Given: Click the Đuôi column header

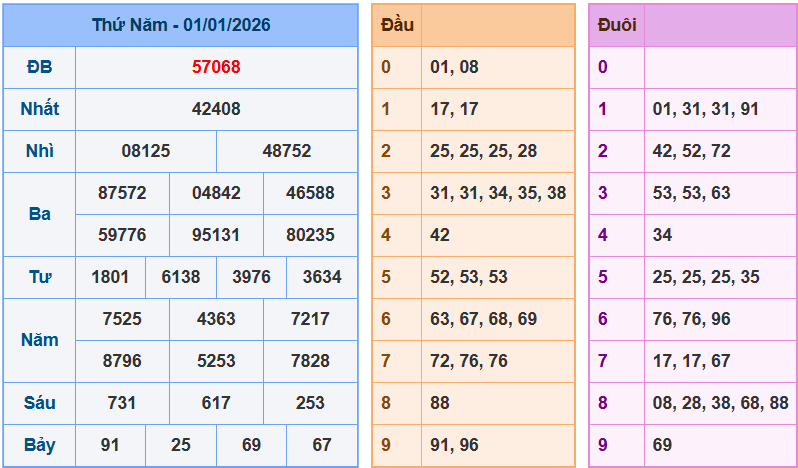Looking at the screenshot, I should click(x=616, y=25).
